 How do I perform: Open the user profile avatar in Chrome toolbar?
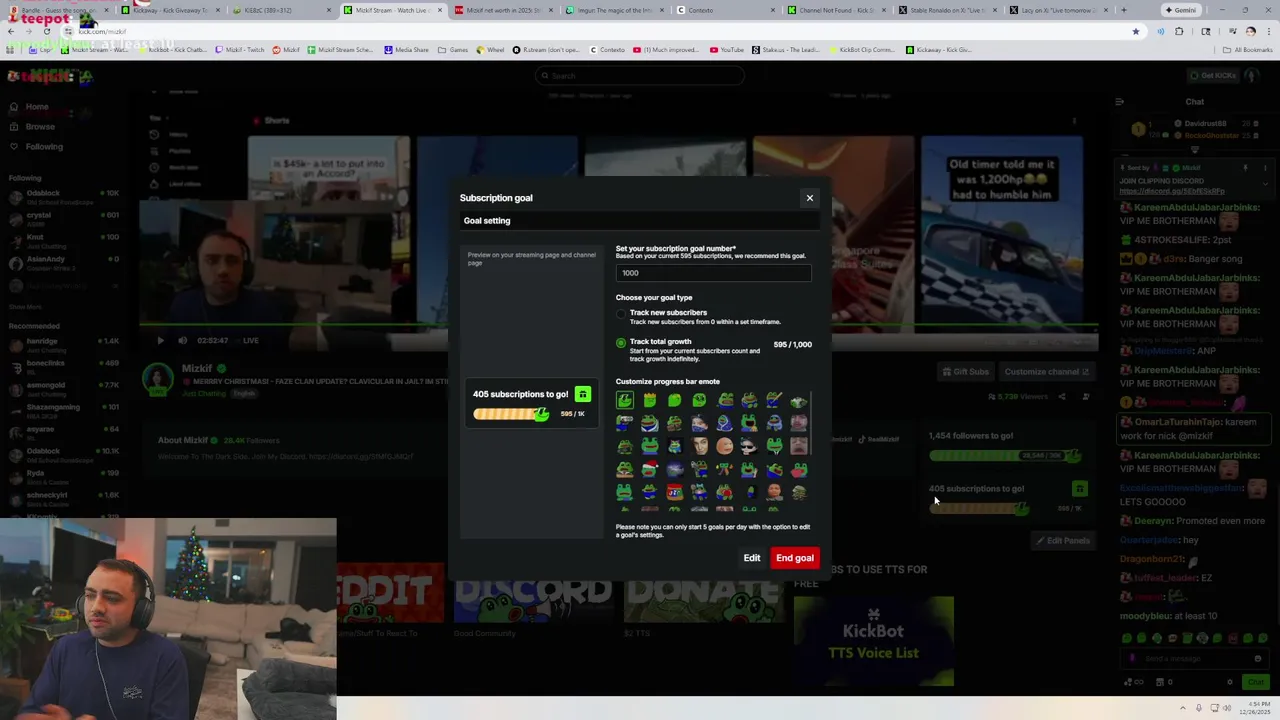[1250, 31]
